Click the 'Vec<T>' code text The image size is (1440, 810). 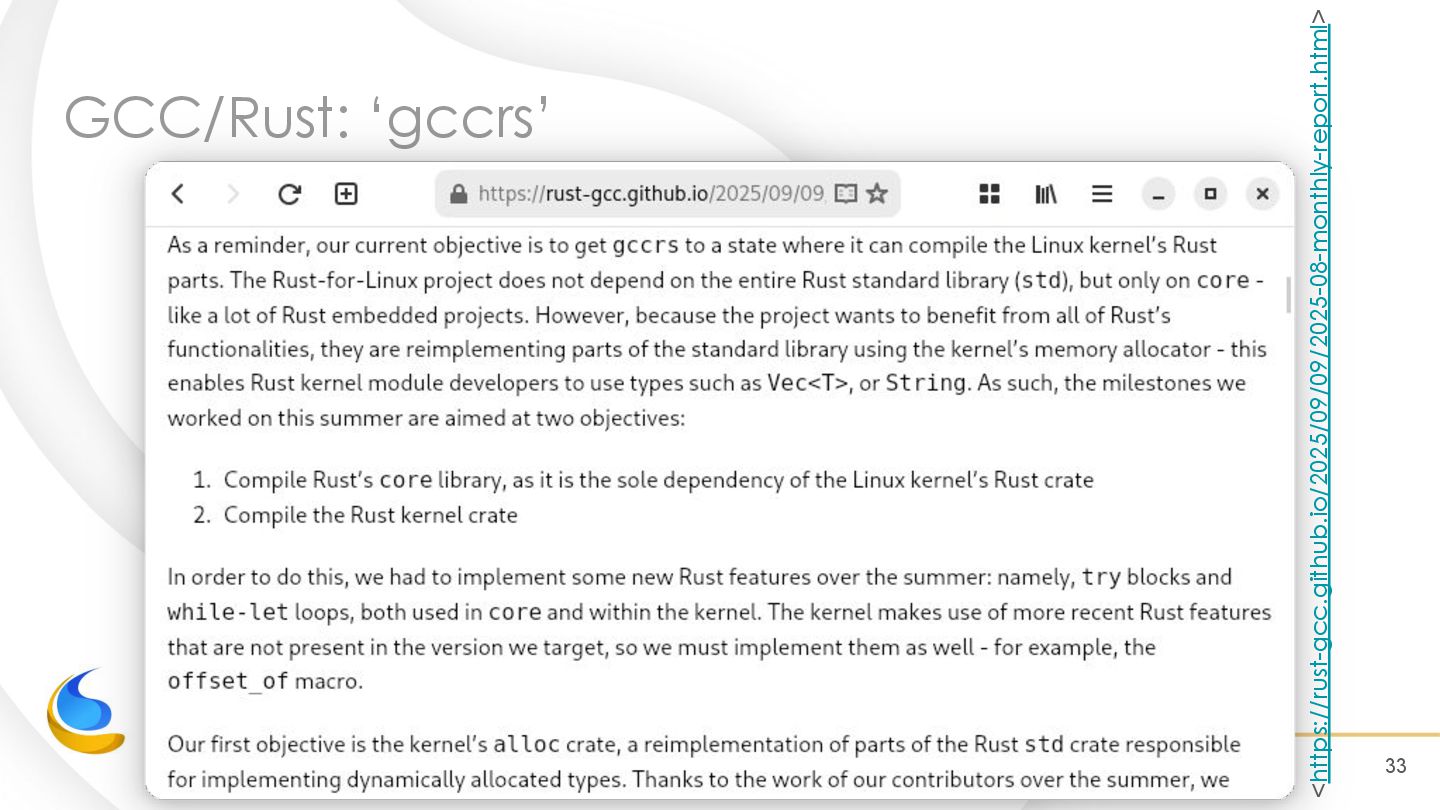click(x=808, y=383)
